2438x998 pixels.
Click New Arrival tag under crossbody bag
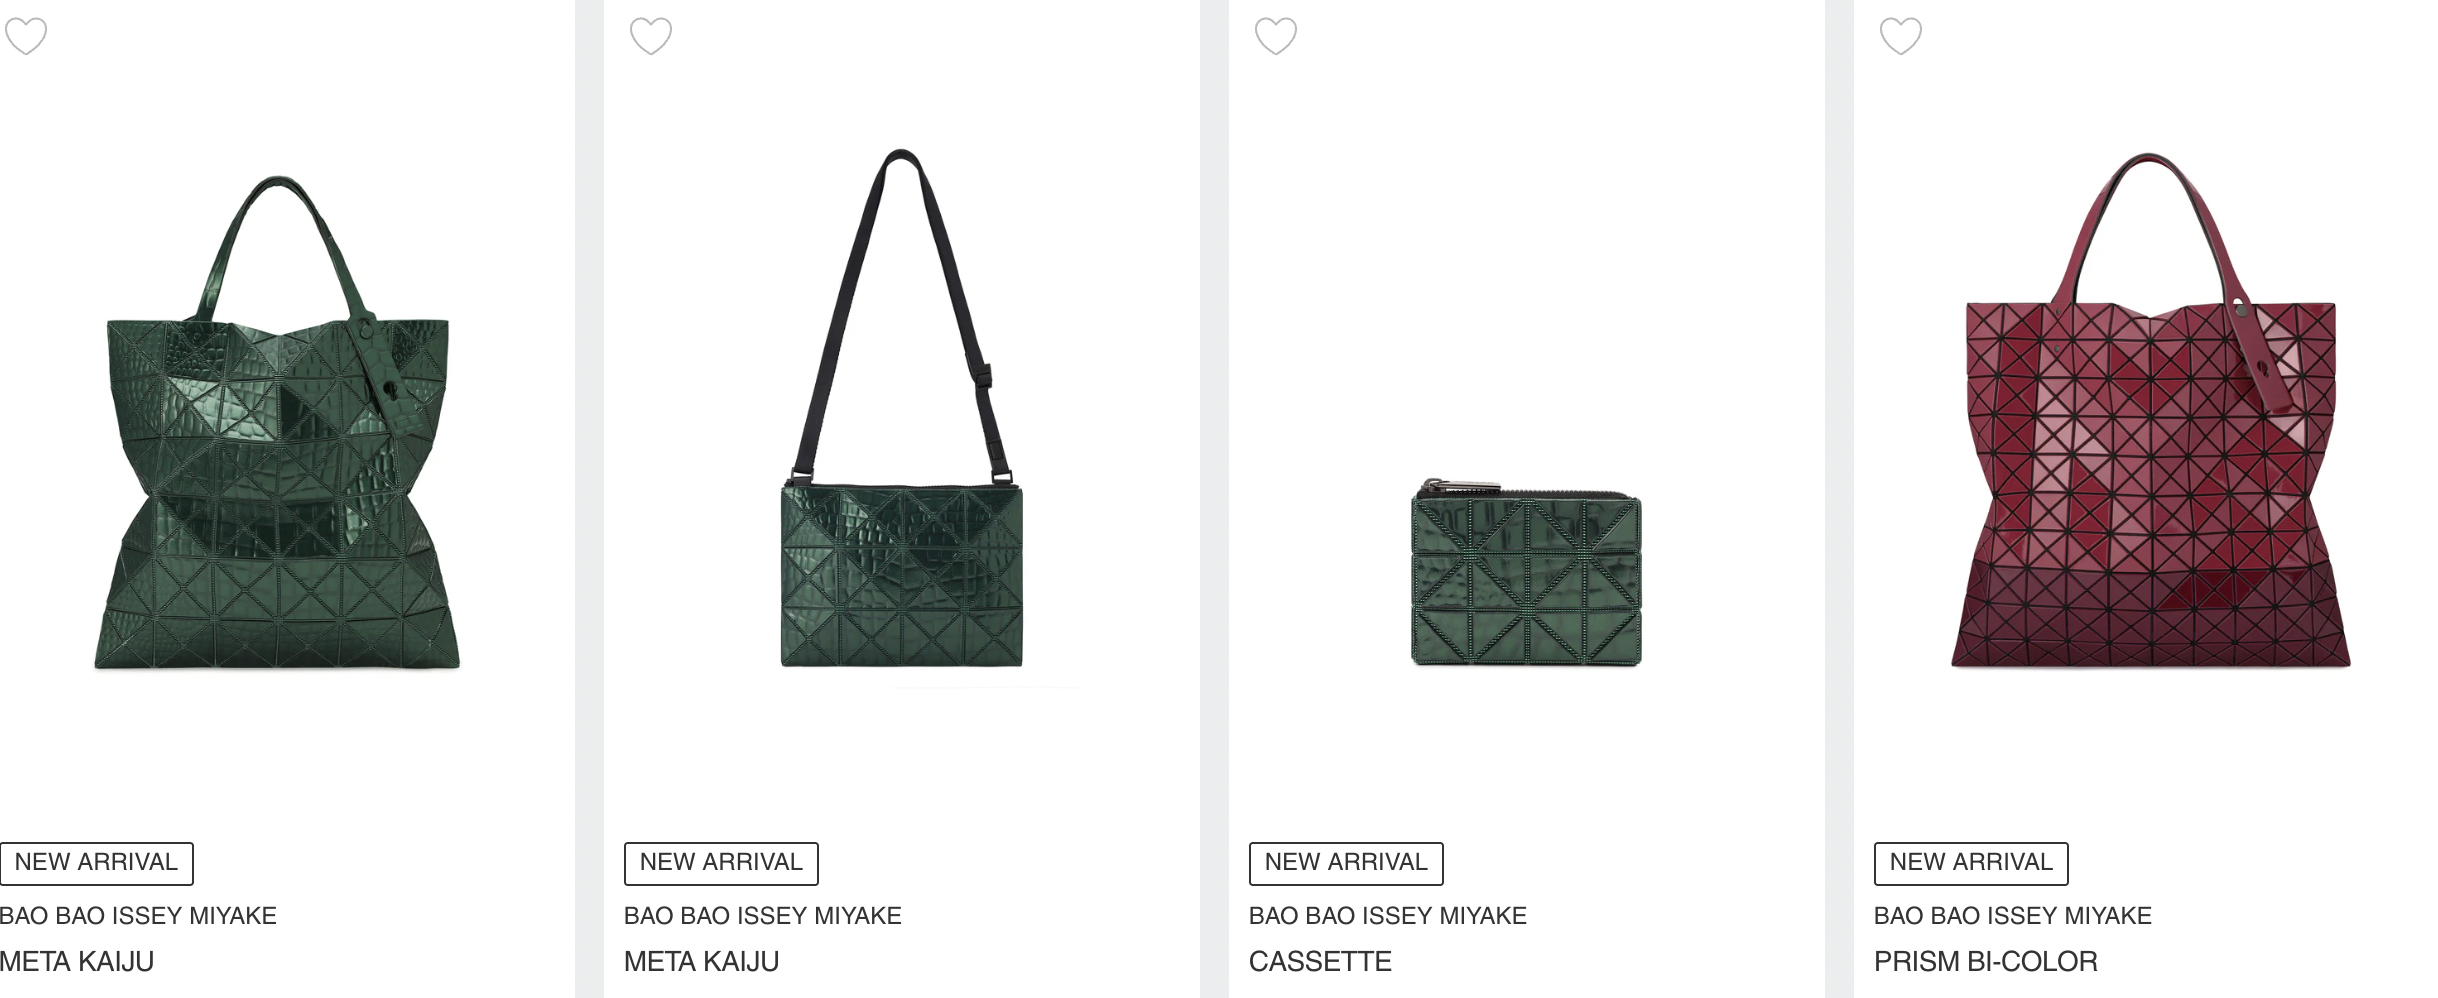(721, 863)
